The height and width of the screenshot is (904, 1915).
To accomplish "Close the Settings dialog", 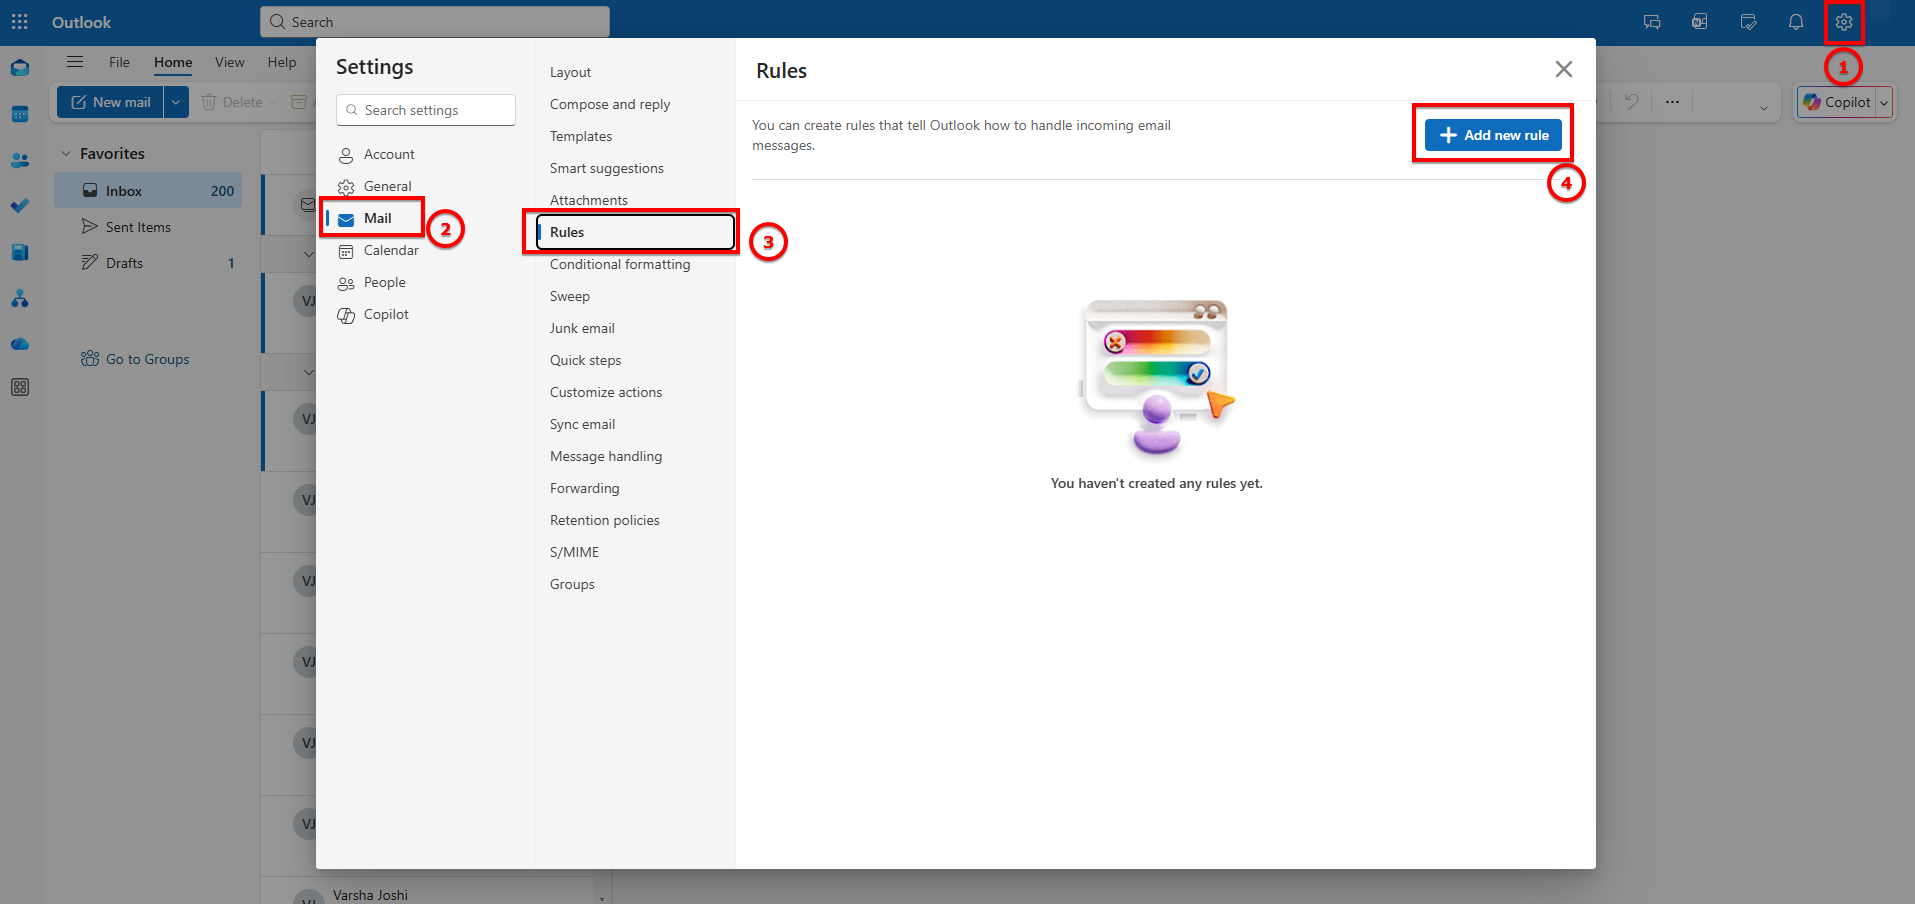I will tap(1563, 69).
